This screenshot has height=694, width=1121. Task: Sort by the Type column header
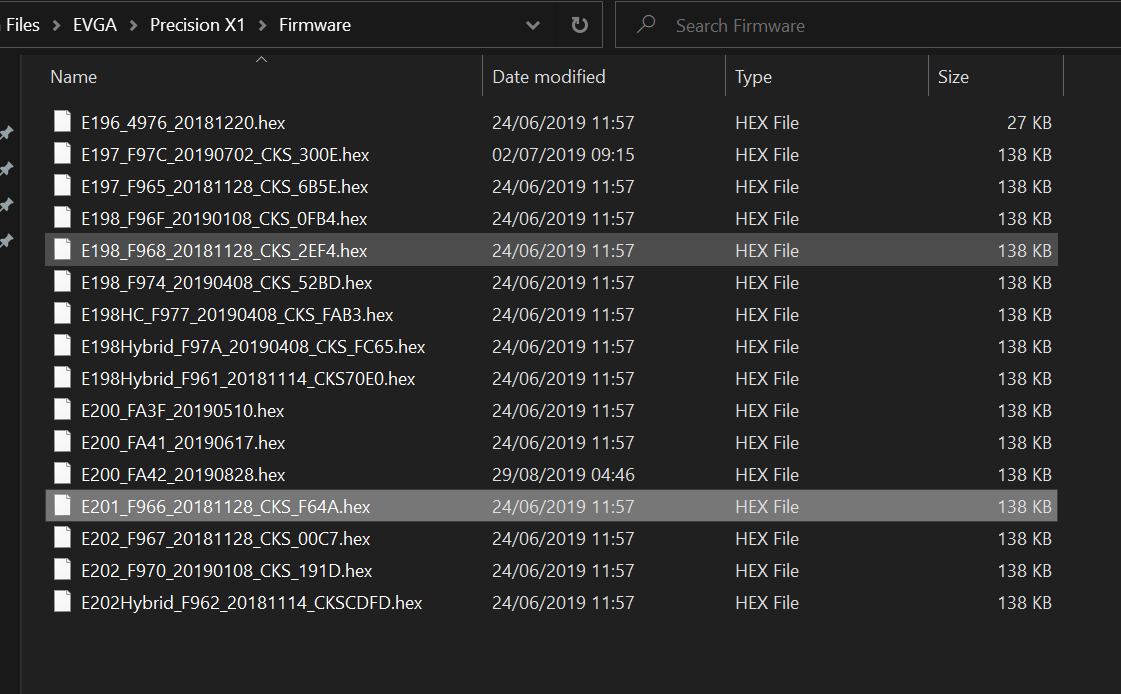753,77
